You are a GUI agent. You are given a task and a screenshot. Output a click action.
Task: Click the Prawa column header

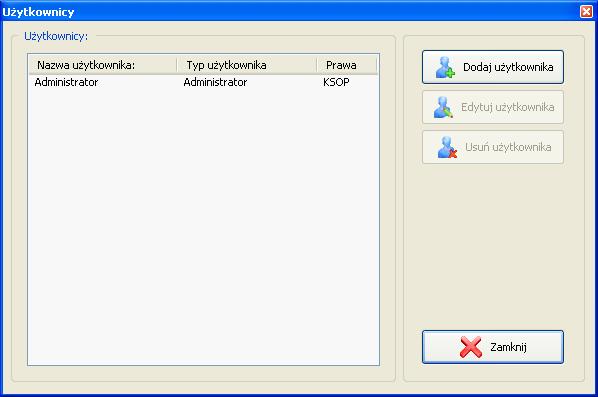pos(346,65)
